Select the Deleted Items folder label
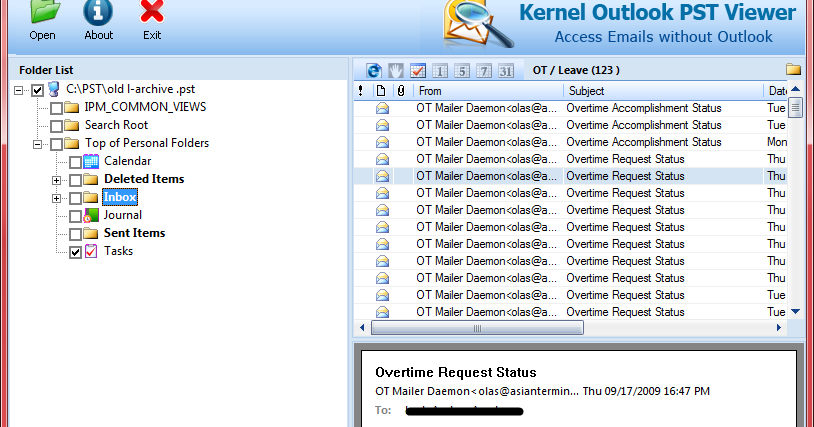This screenshot has height=427, width=814. pos(144,179)
